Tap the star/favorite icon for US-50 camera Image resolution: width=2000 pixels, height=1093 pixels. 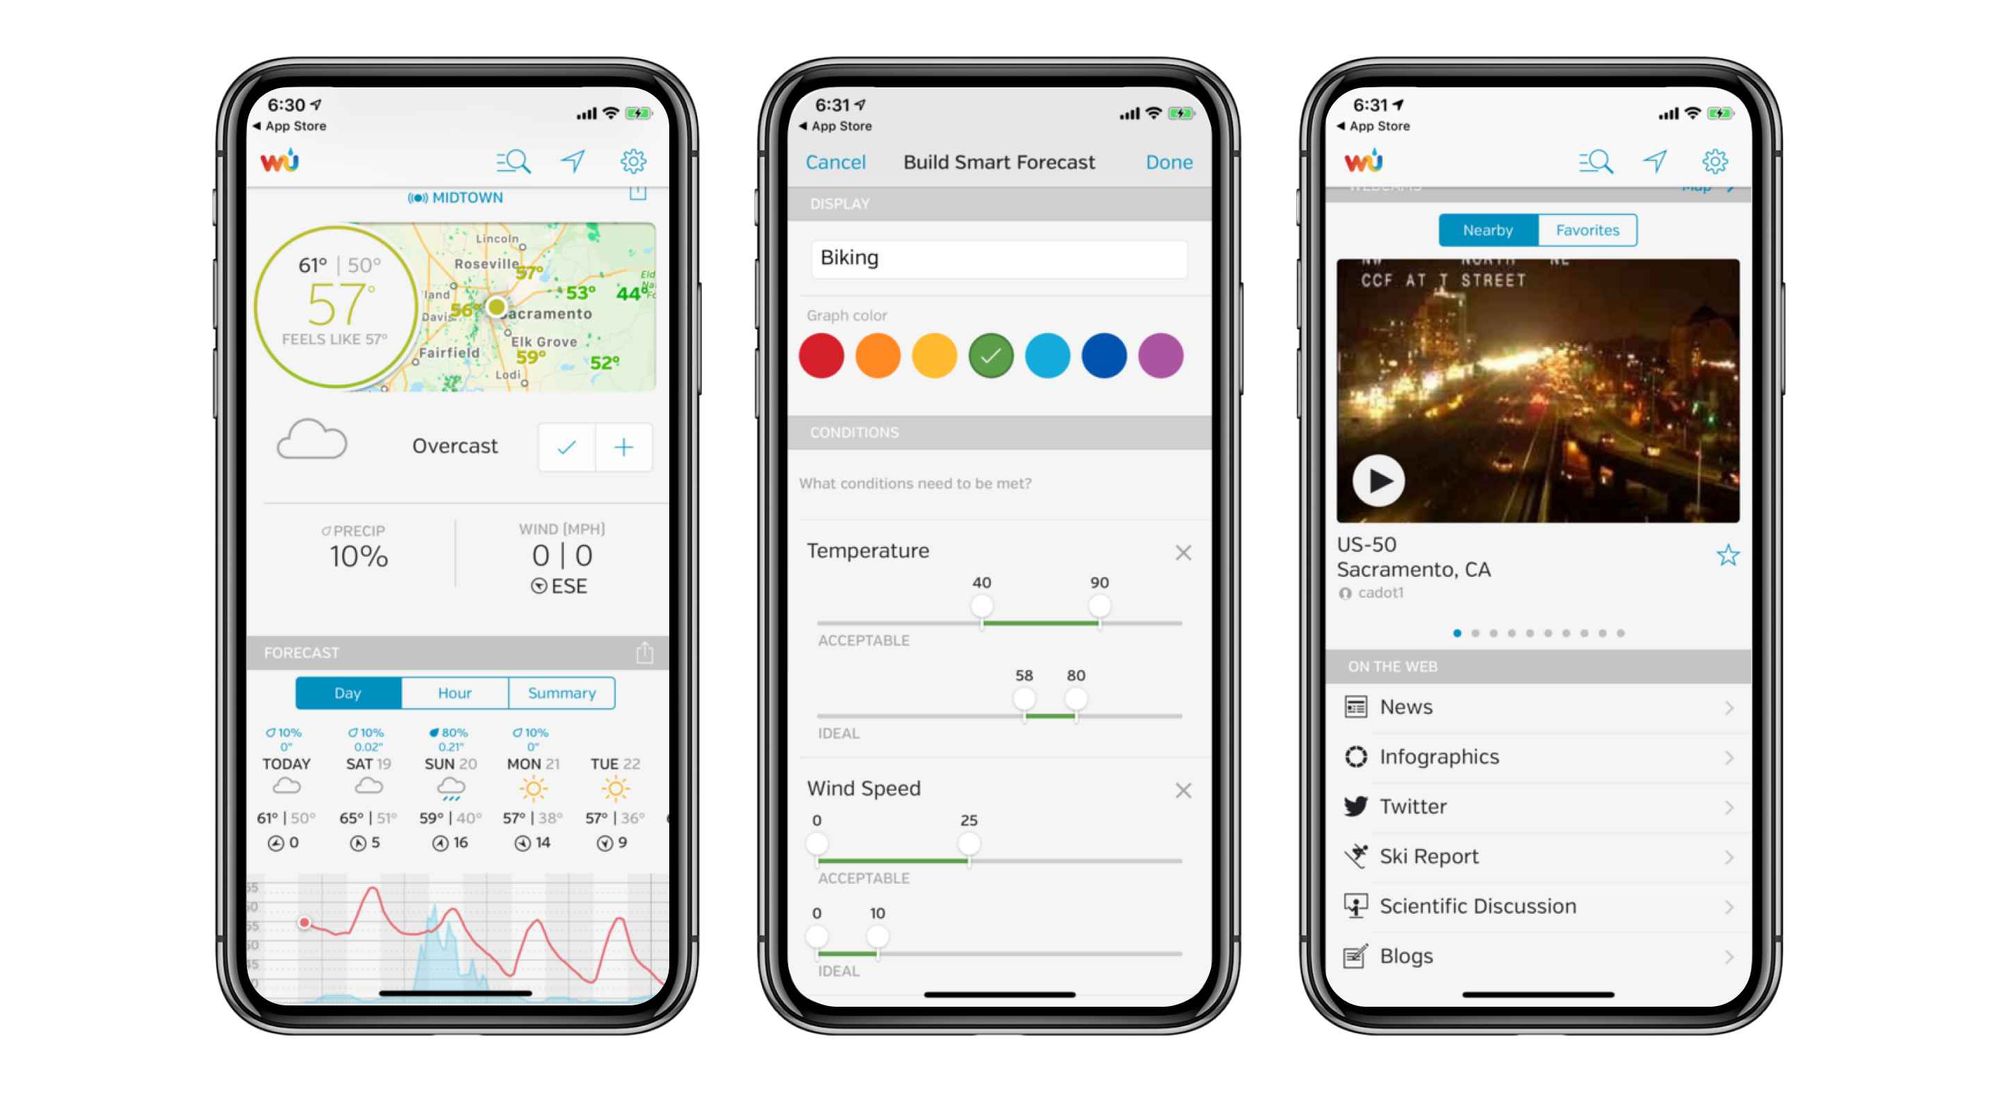[1727, 555]
